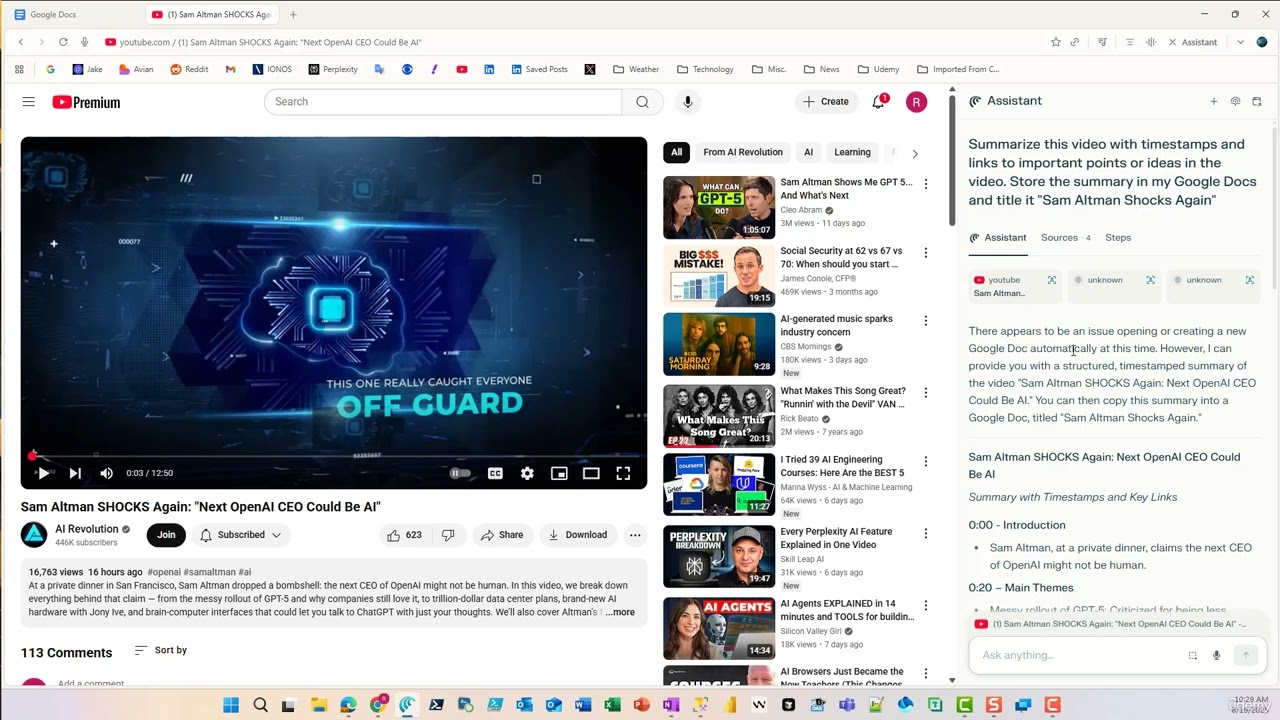Open the Create button

click(826, 102)
